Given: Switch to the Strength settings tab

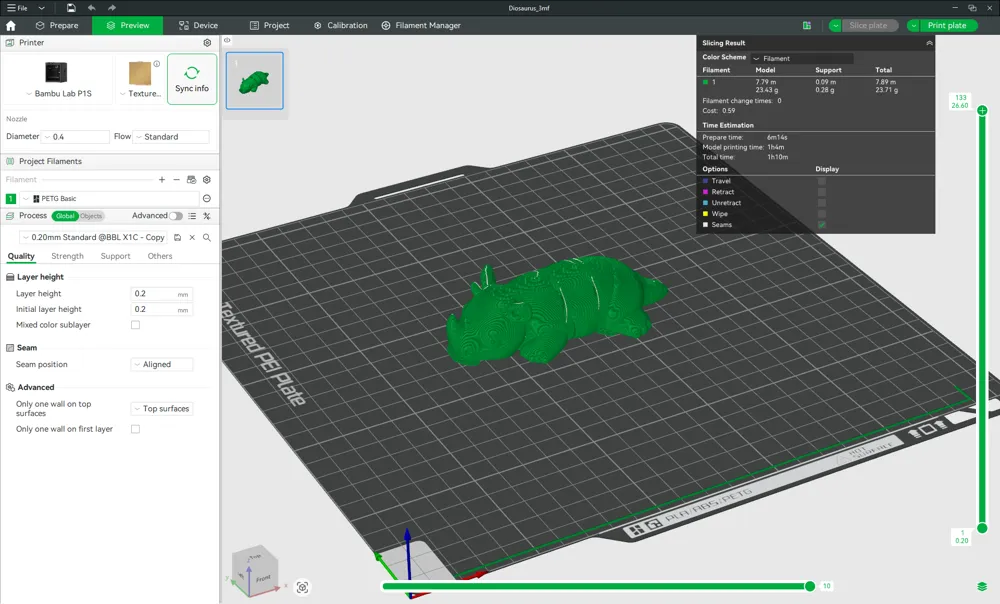Looking at the screenshot, I should tap(67, 256).
